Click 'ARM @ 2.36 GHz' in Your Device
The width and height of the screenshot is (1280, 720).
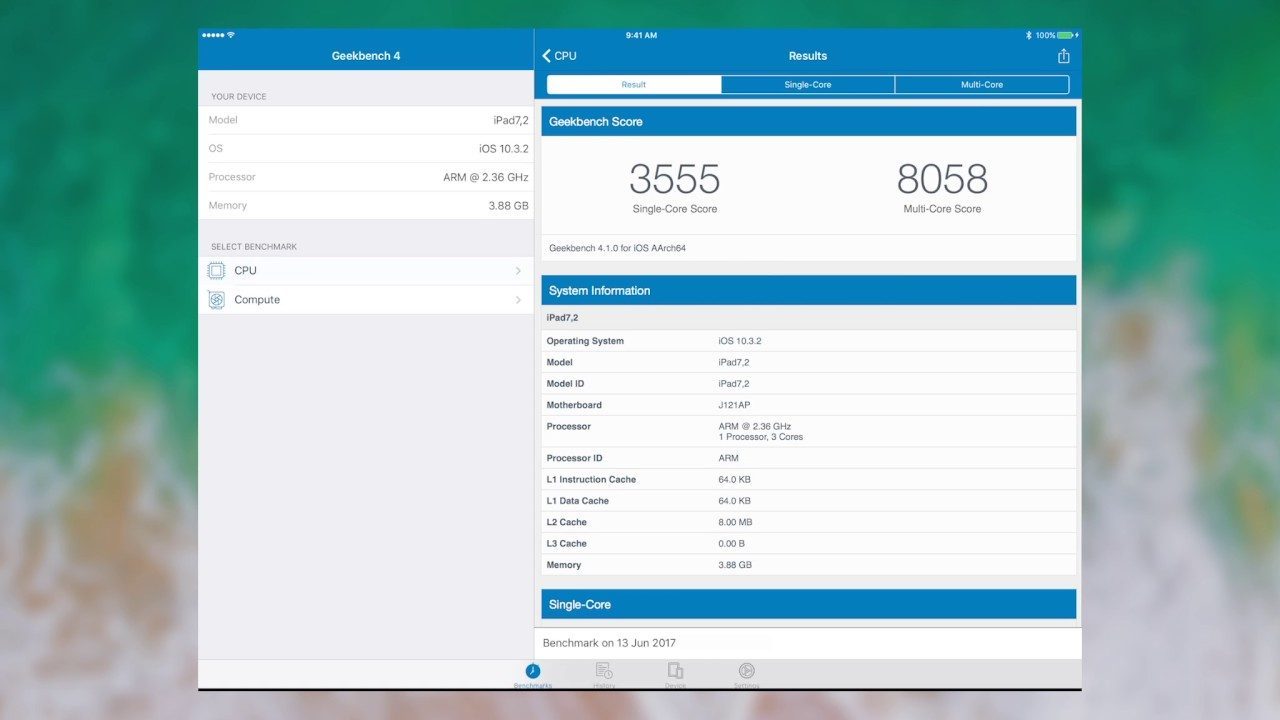[x=486, y=177]
